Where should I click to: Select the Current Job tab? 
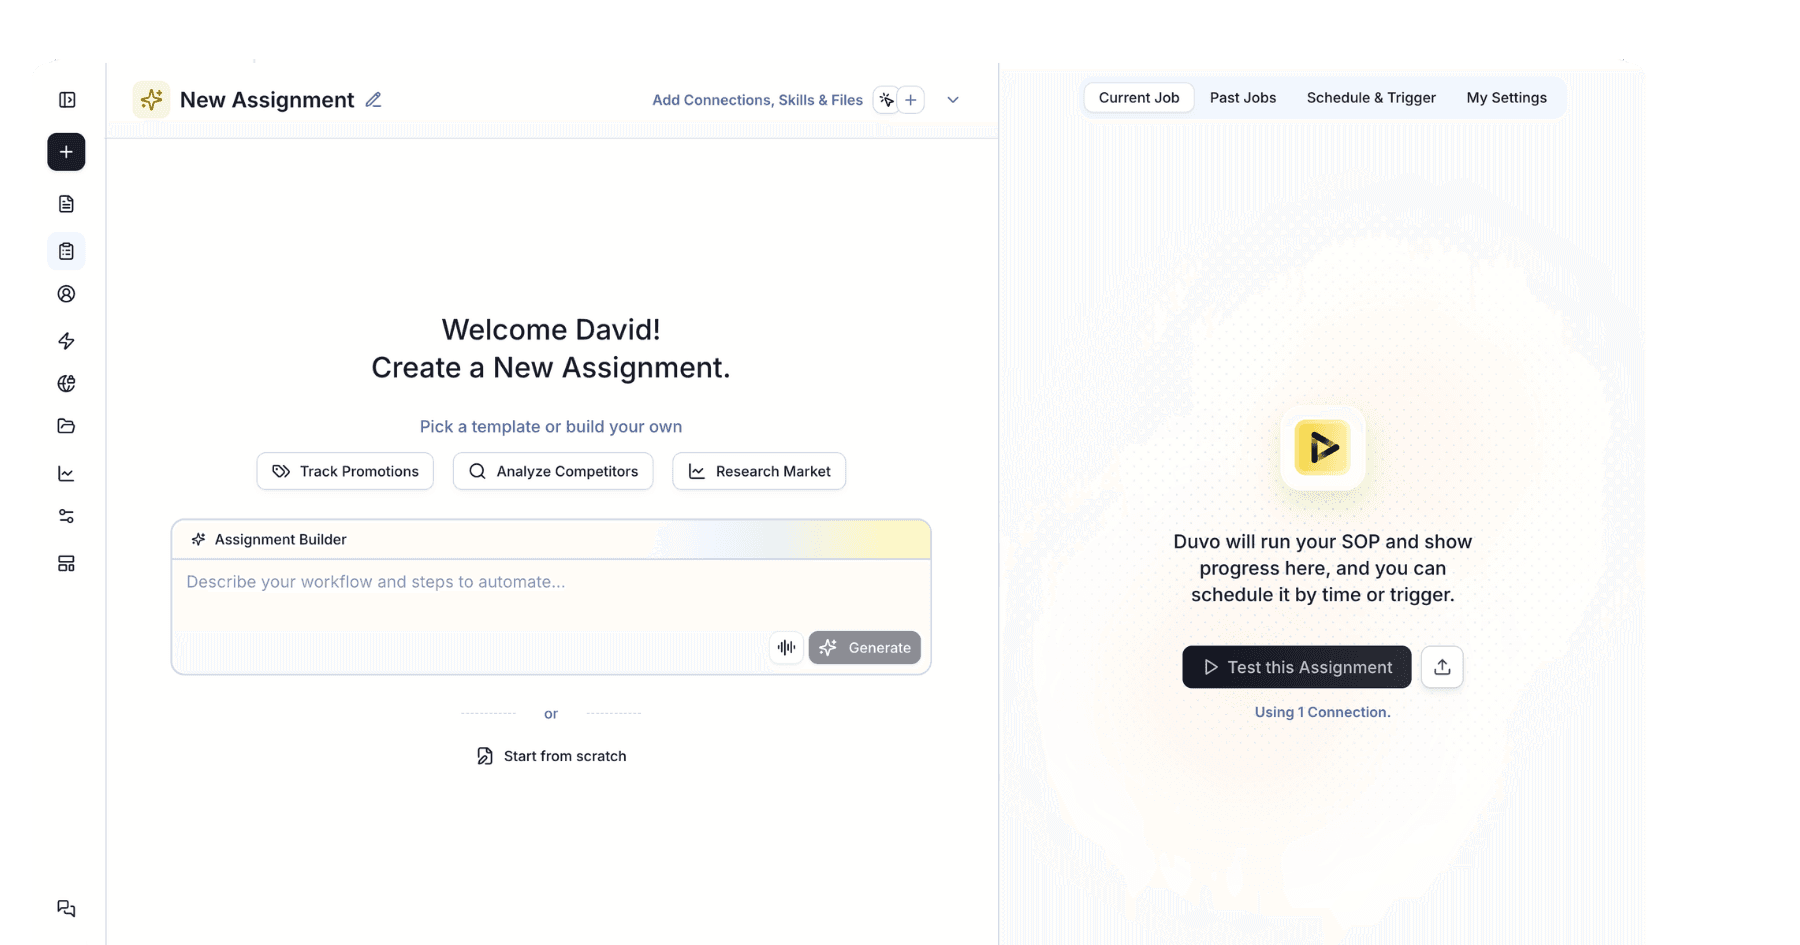point(1138,97)
